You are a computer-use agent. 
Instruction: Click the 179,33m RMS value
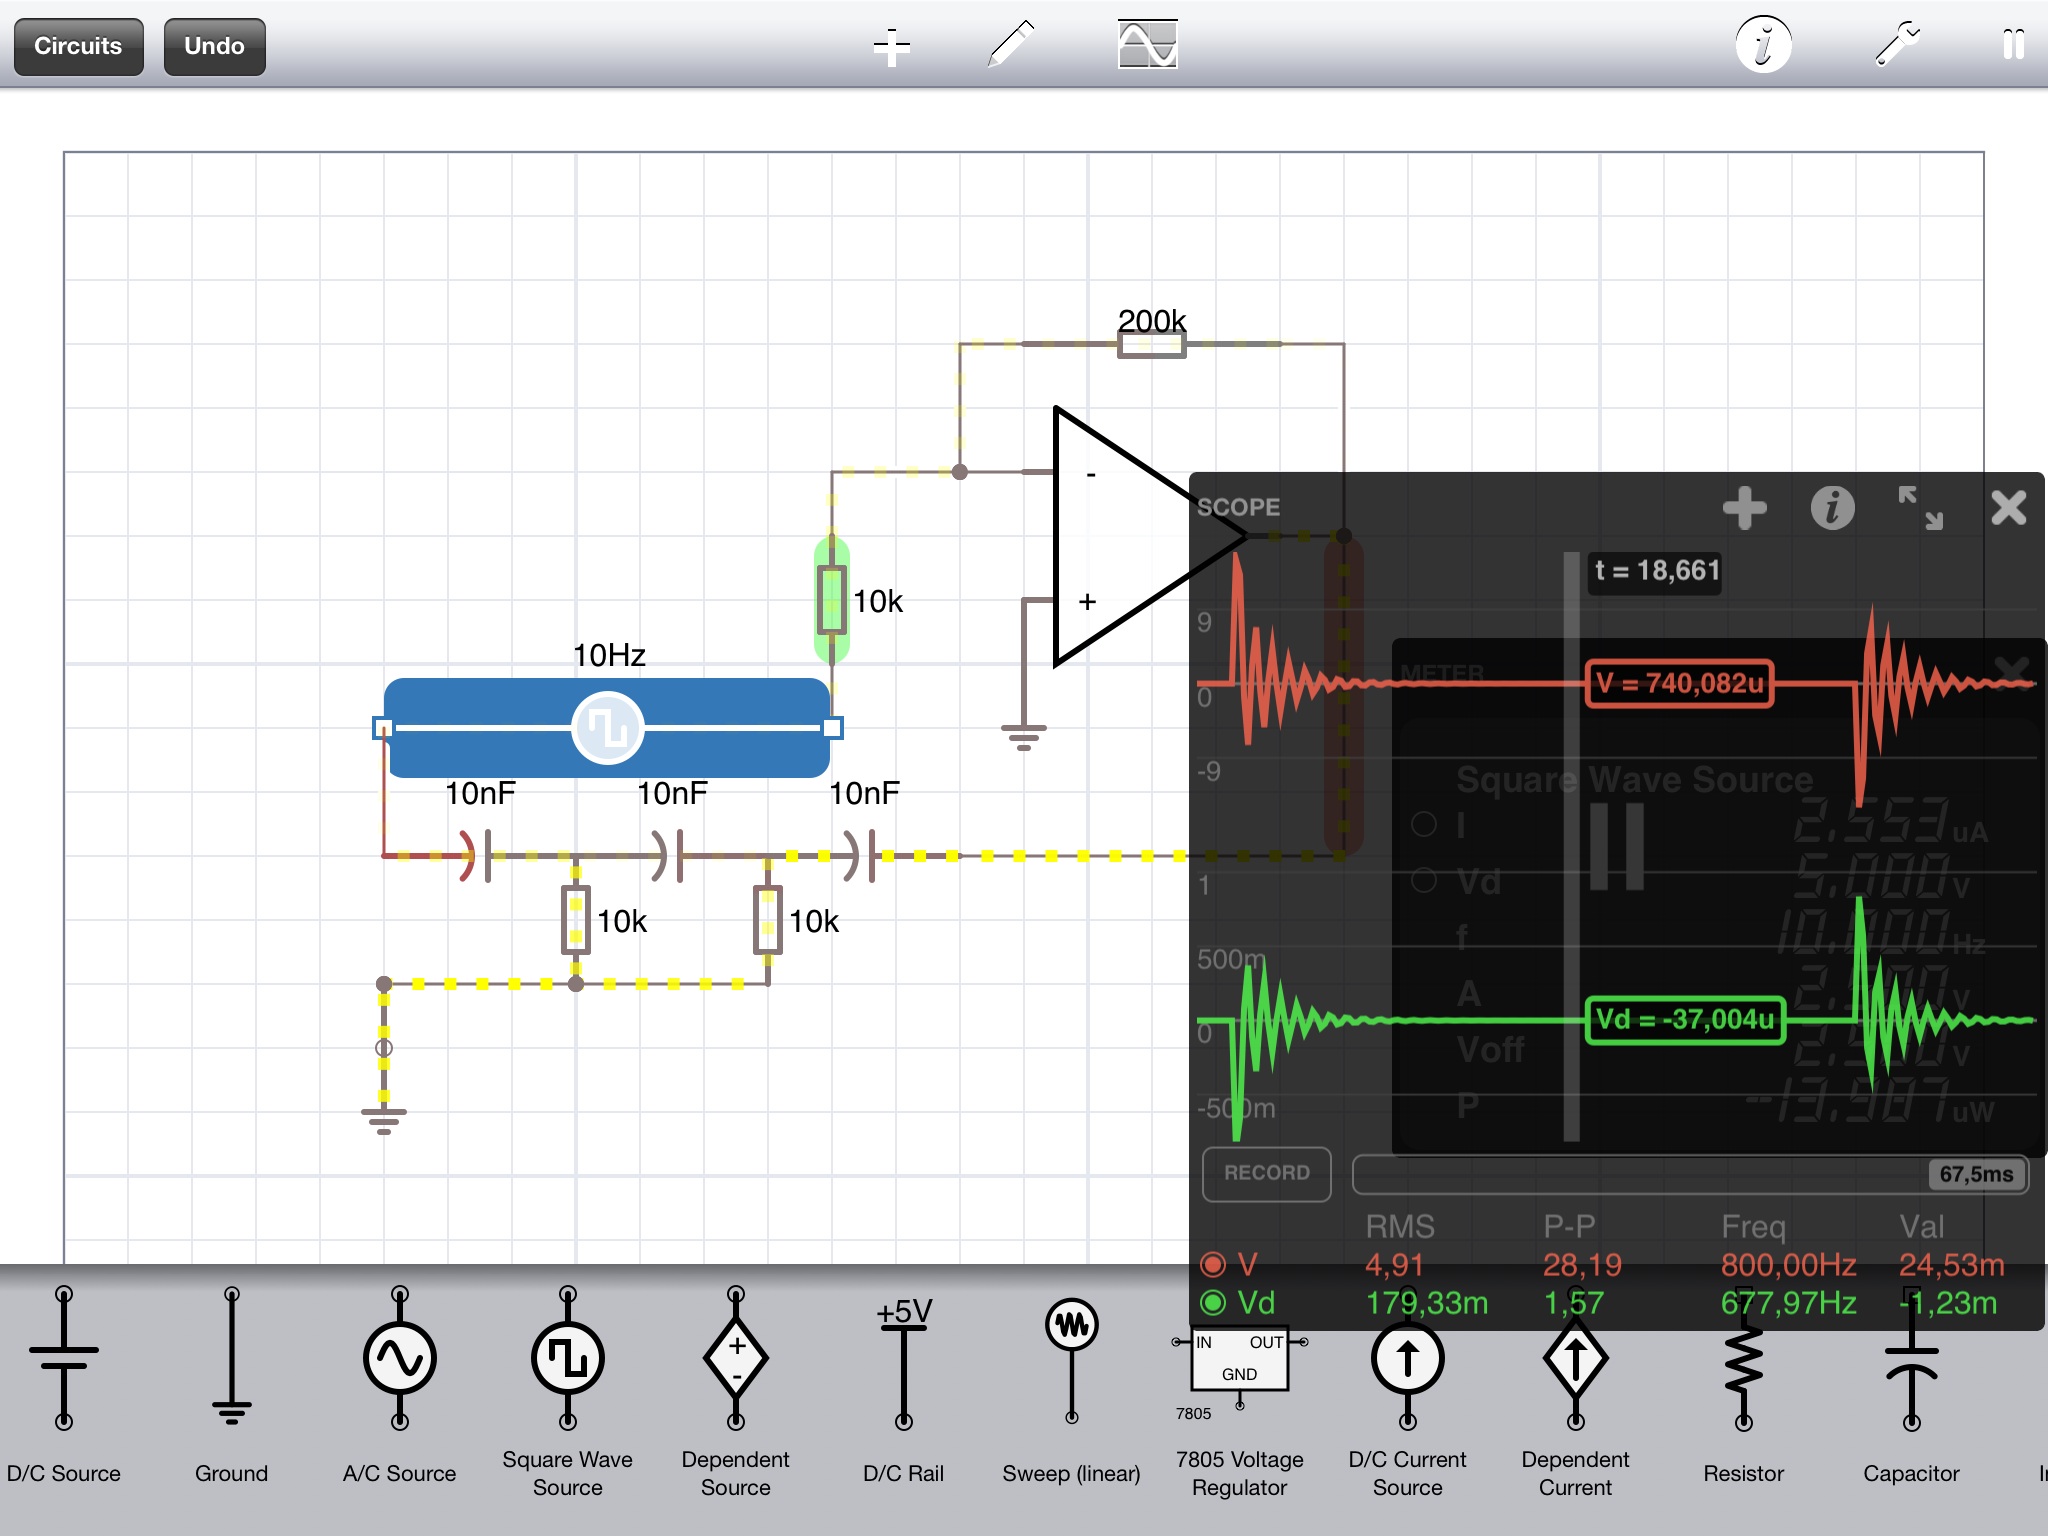1427,1303
